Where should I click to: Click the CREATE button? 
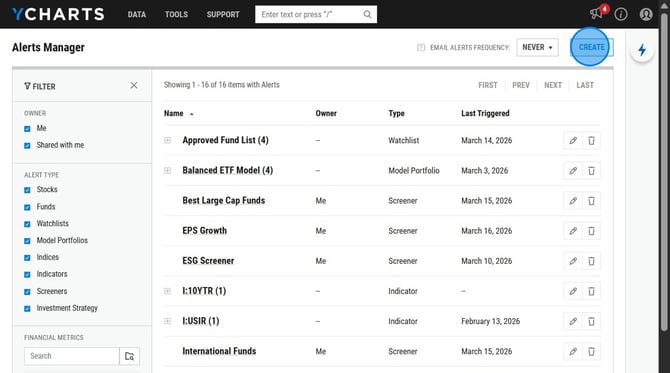(592, 47)
